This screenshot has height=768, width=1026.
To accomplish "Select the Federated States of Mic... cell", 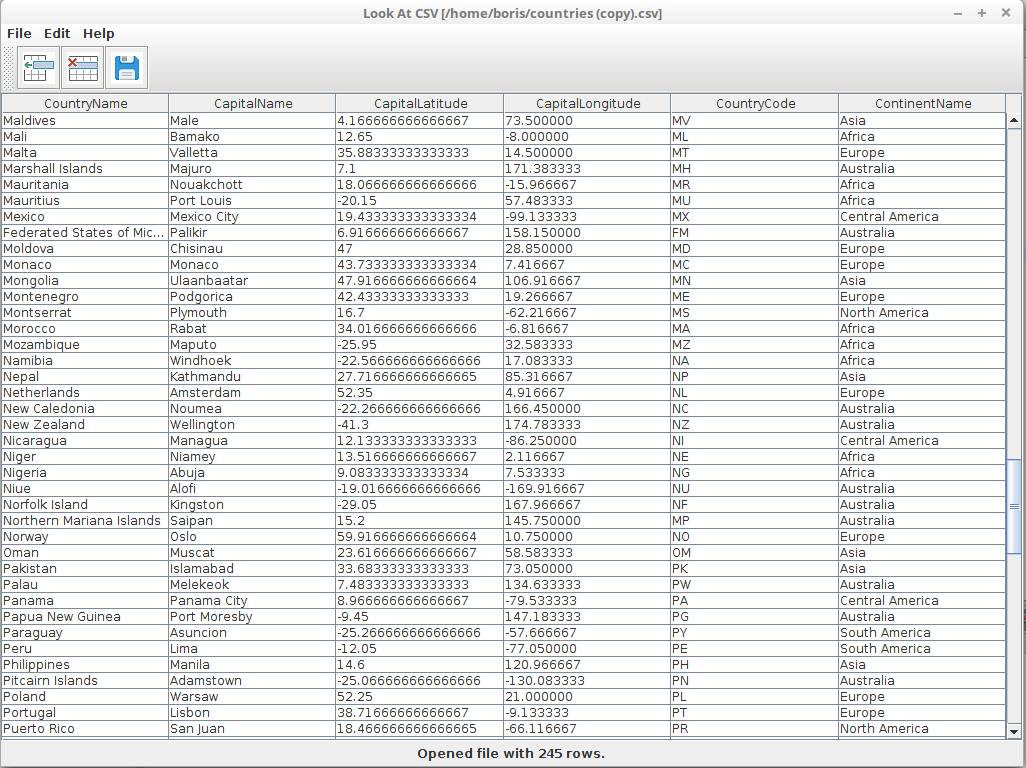I will point(85,233).
